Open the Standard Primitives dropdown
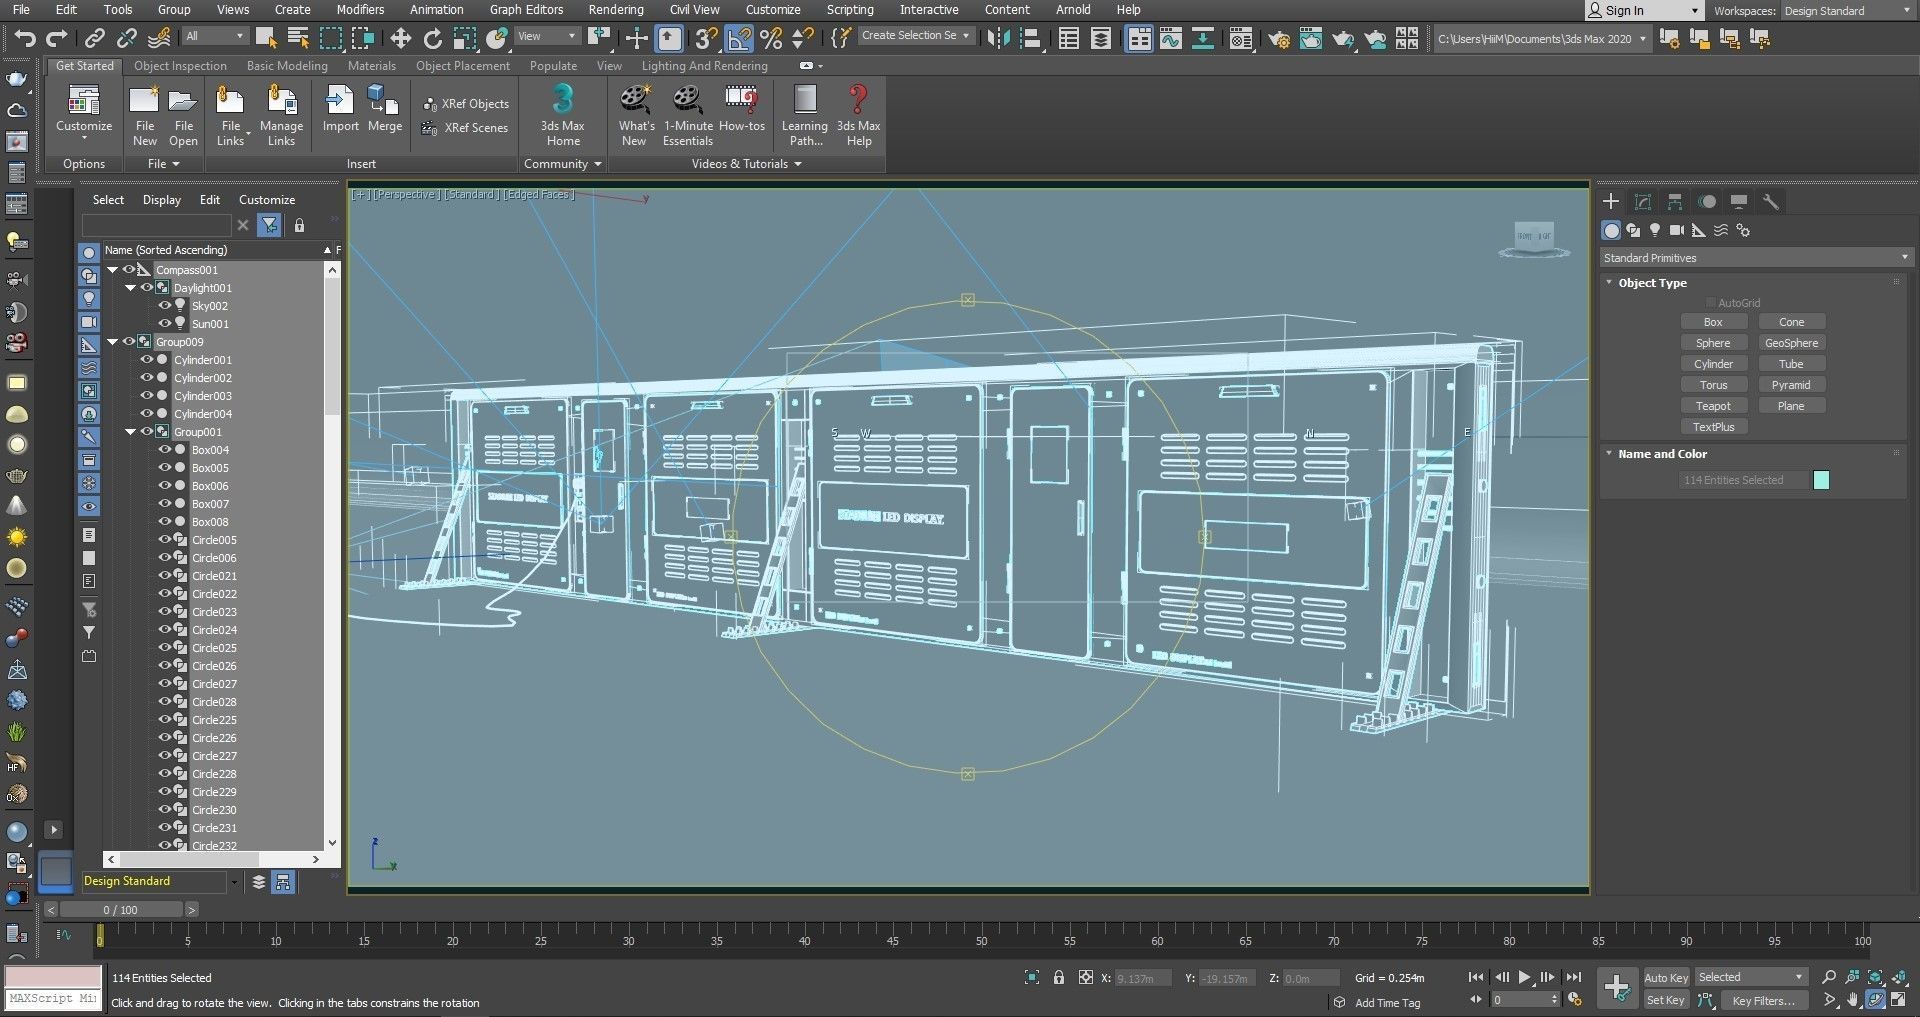This screenshot has width=1920, height=1017. pos(1755,258)
